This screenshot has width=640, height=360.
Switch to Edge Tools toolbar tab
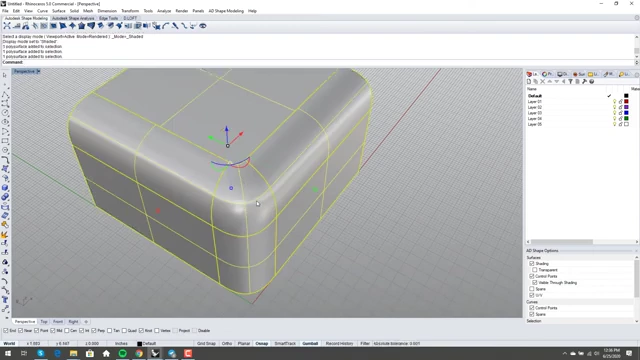pos(109,18)
